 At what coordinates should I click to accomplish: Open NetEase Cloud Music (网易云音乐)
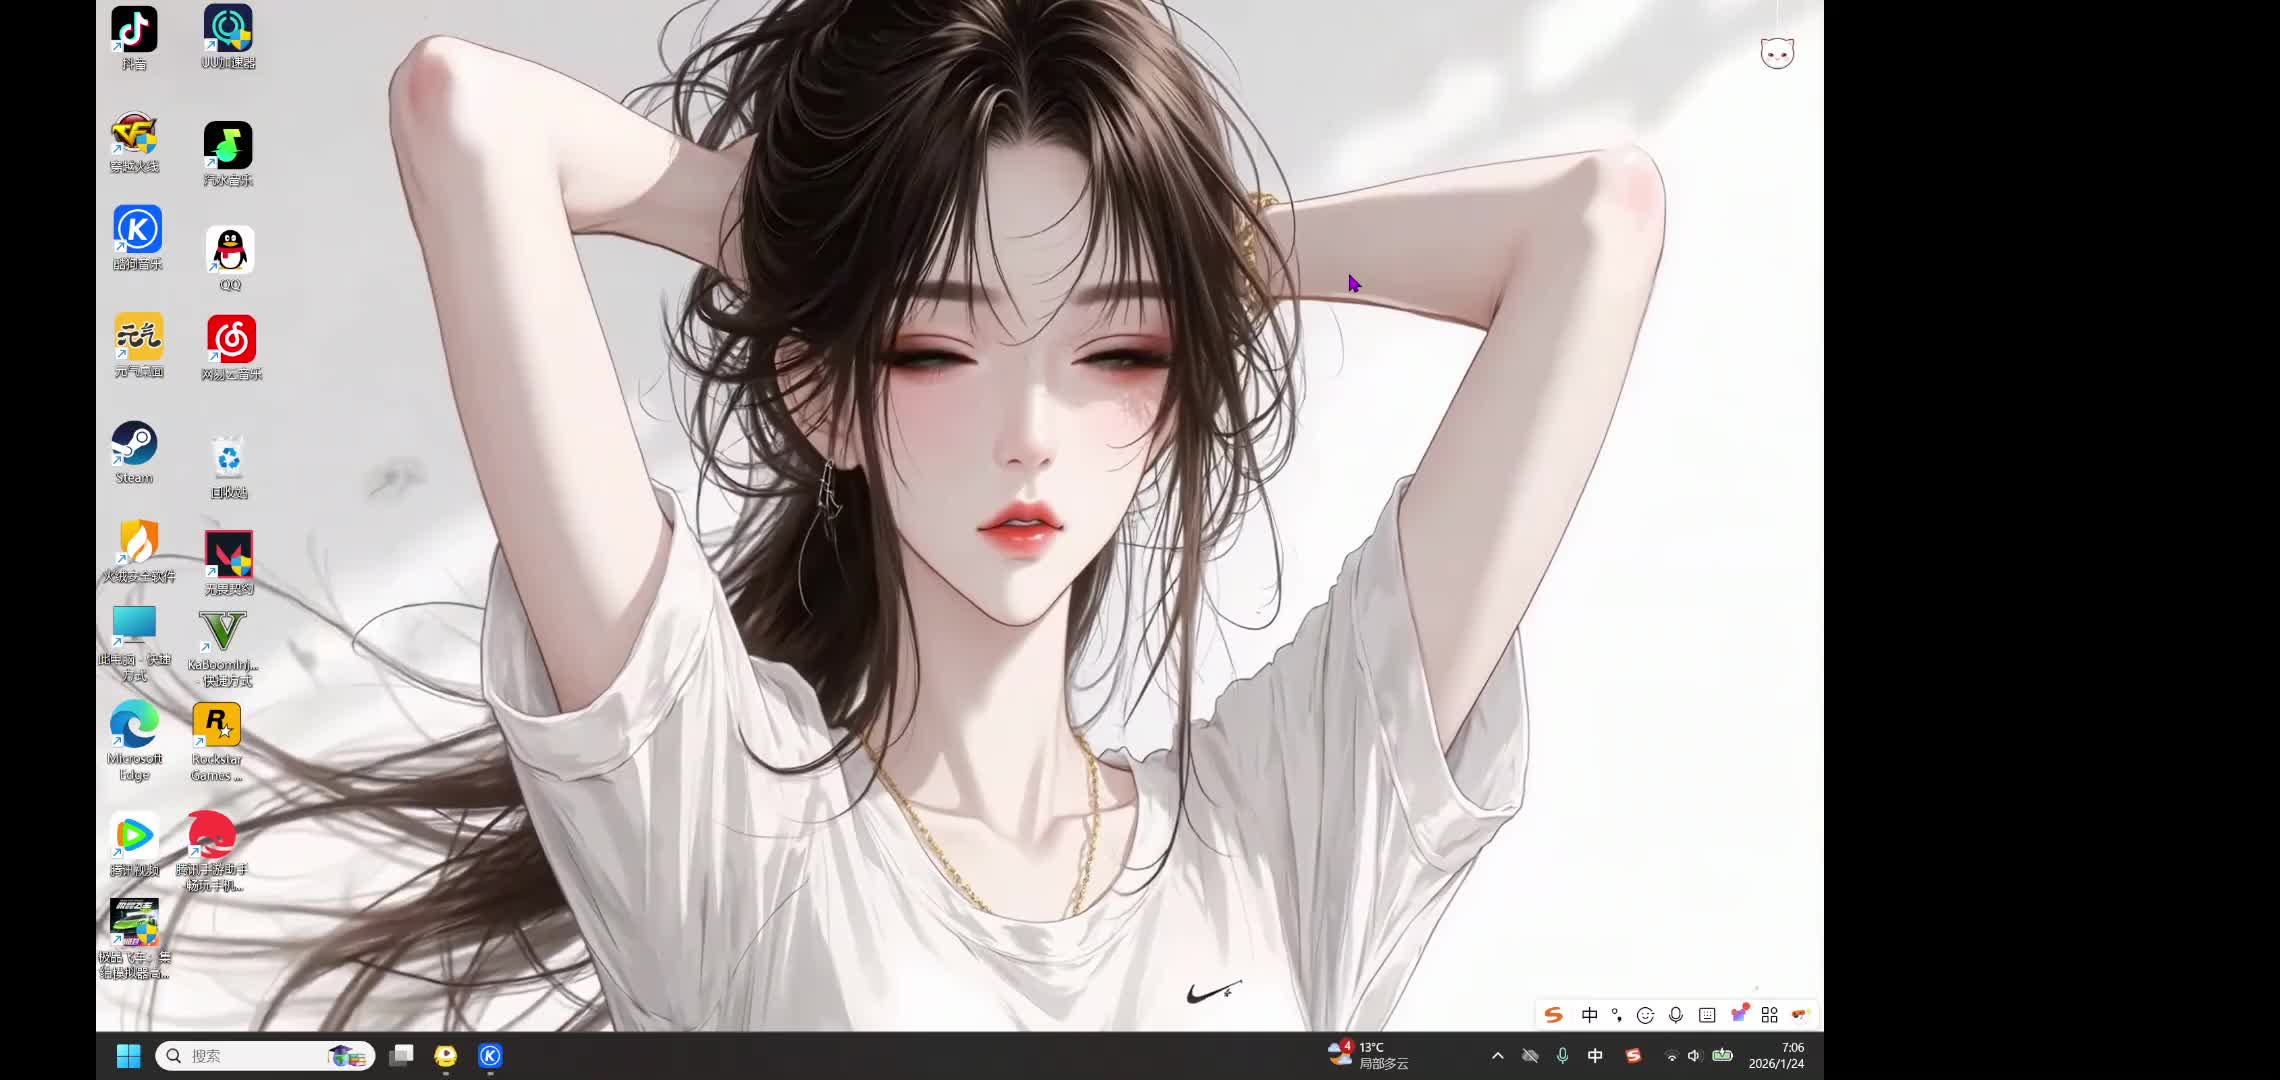point(230,338)
